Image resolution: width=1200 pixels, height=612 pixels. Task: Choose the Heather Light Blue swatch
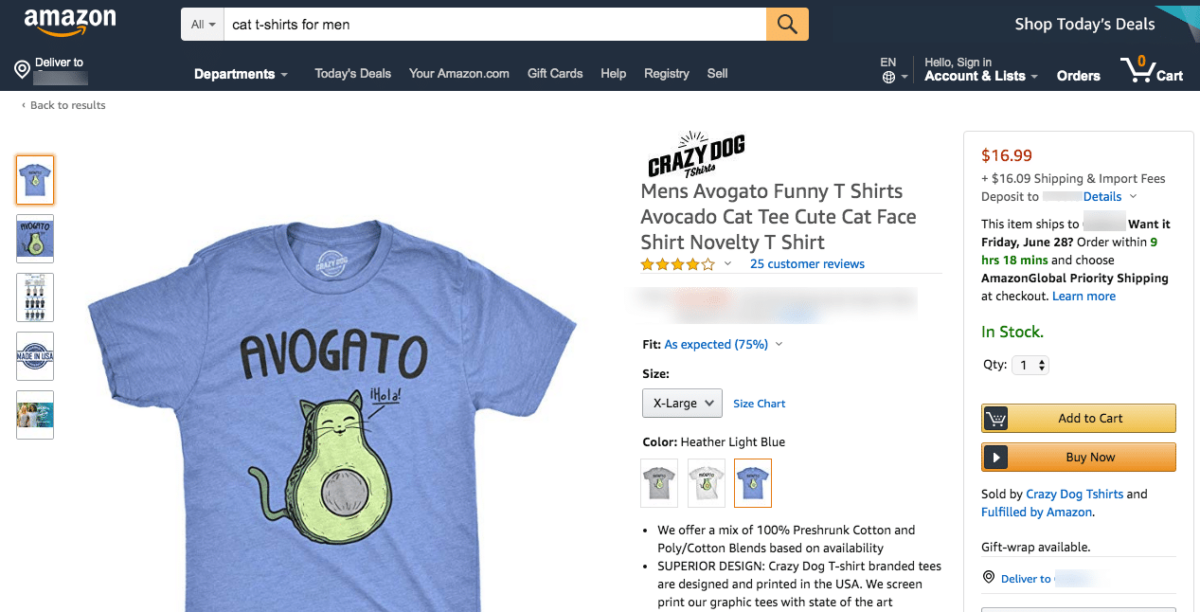(x=753, y=483)
